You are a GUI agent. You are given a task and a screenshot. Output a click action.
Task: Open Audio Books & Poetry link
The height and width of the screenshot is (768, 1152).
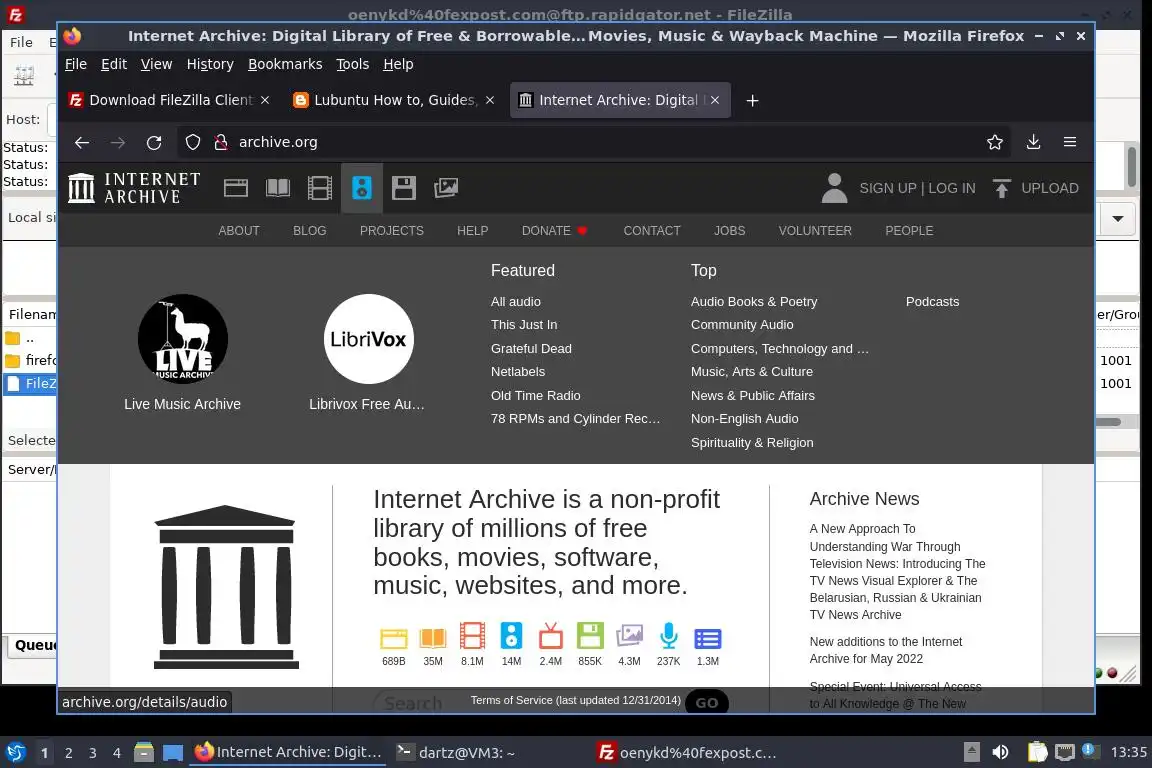click(754, 301)
